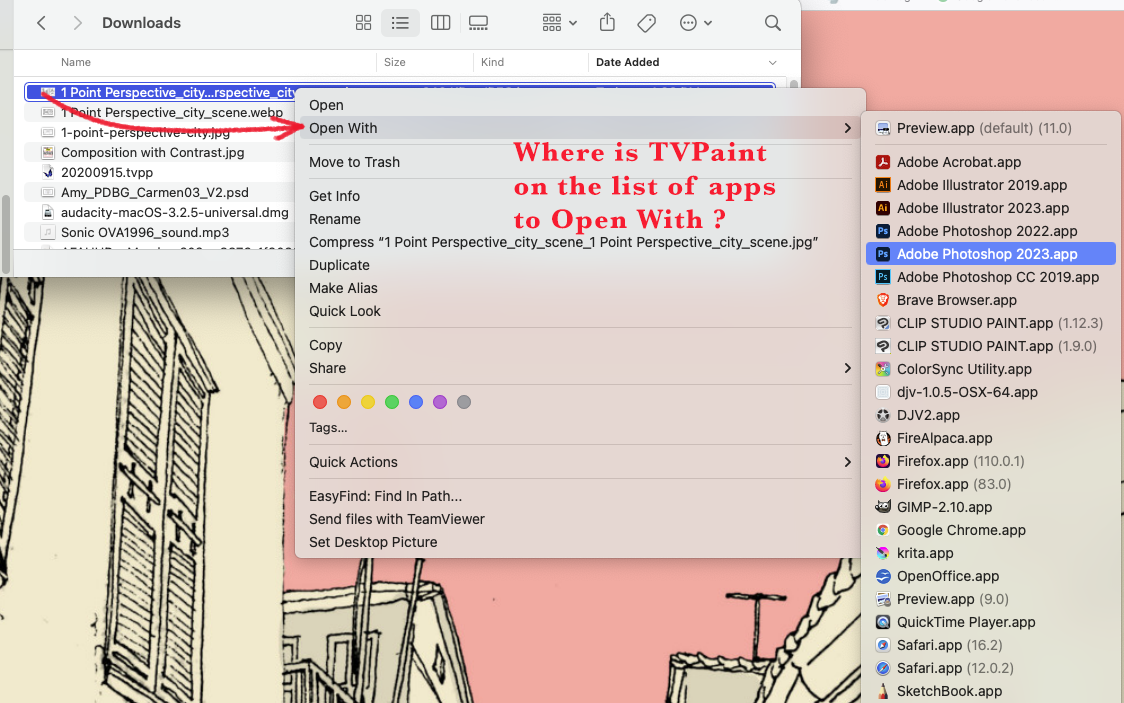The height and width of the screenshot is (703, 1124).
Task: Sort by the Kind column header
Action: [x=492, y=62]
